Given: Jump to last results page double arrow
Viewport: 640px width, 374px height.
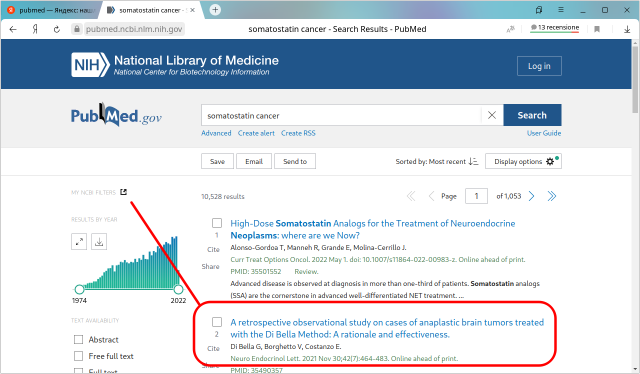Looking at the screenshot, I should coord(552,196).
